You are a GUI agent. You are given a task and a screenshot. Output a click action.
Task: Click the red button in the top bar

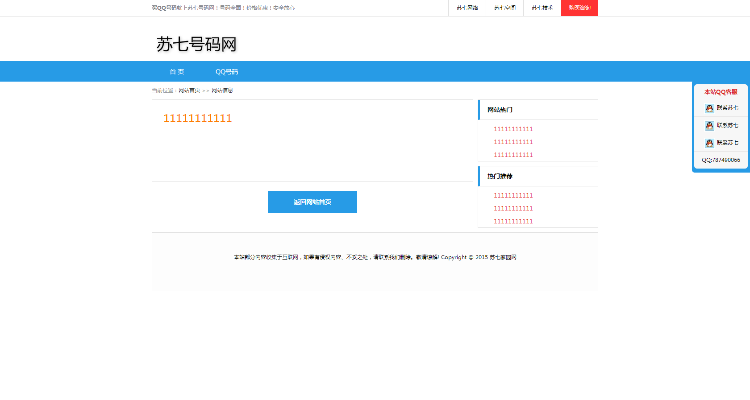coord(579,8)
